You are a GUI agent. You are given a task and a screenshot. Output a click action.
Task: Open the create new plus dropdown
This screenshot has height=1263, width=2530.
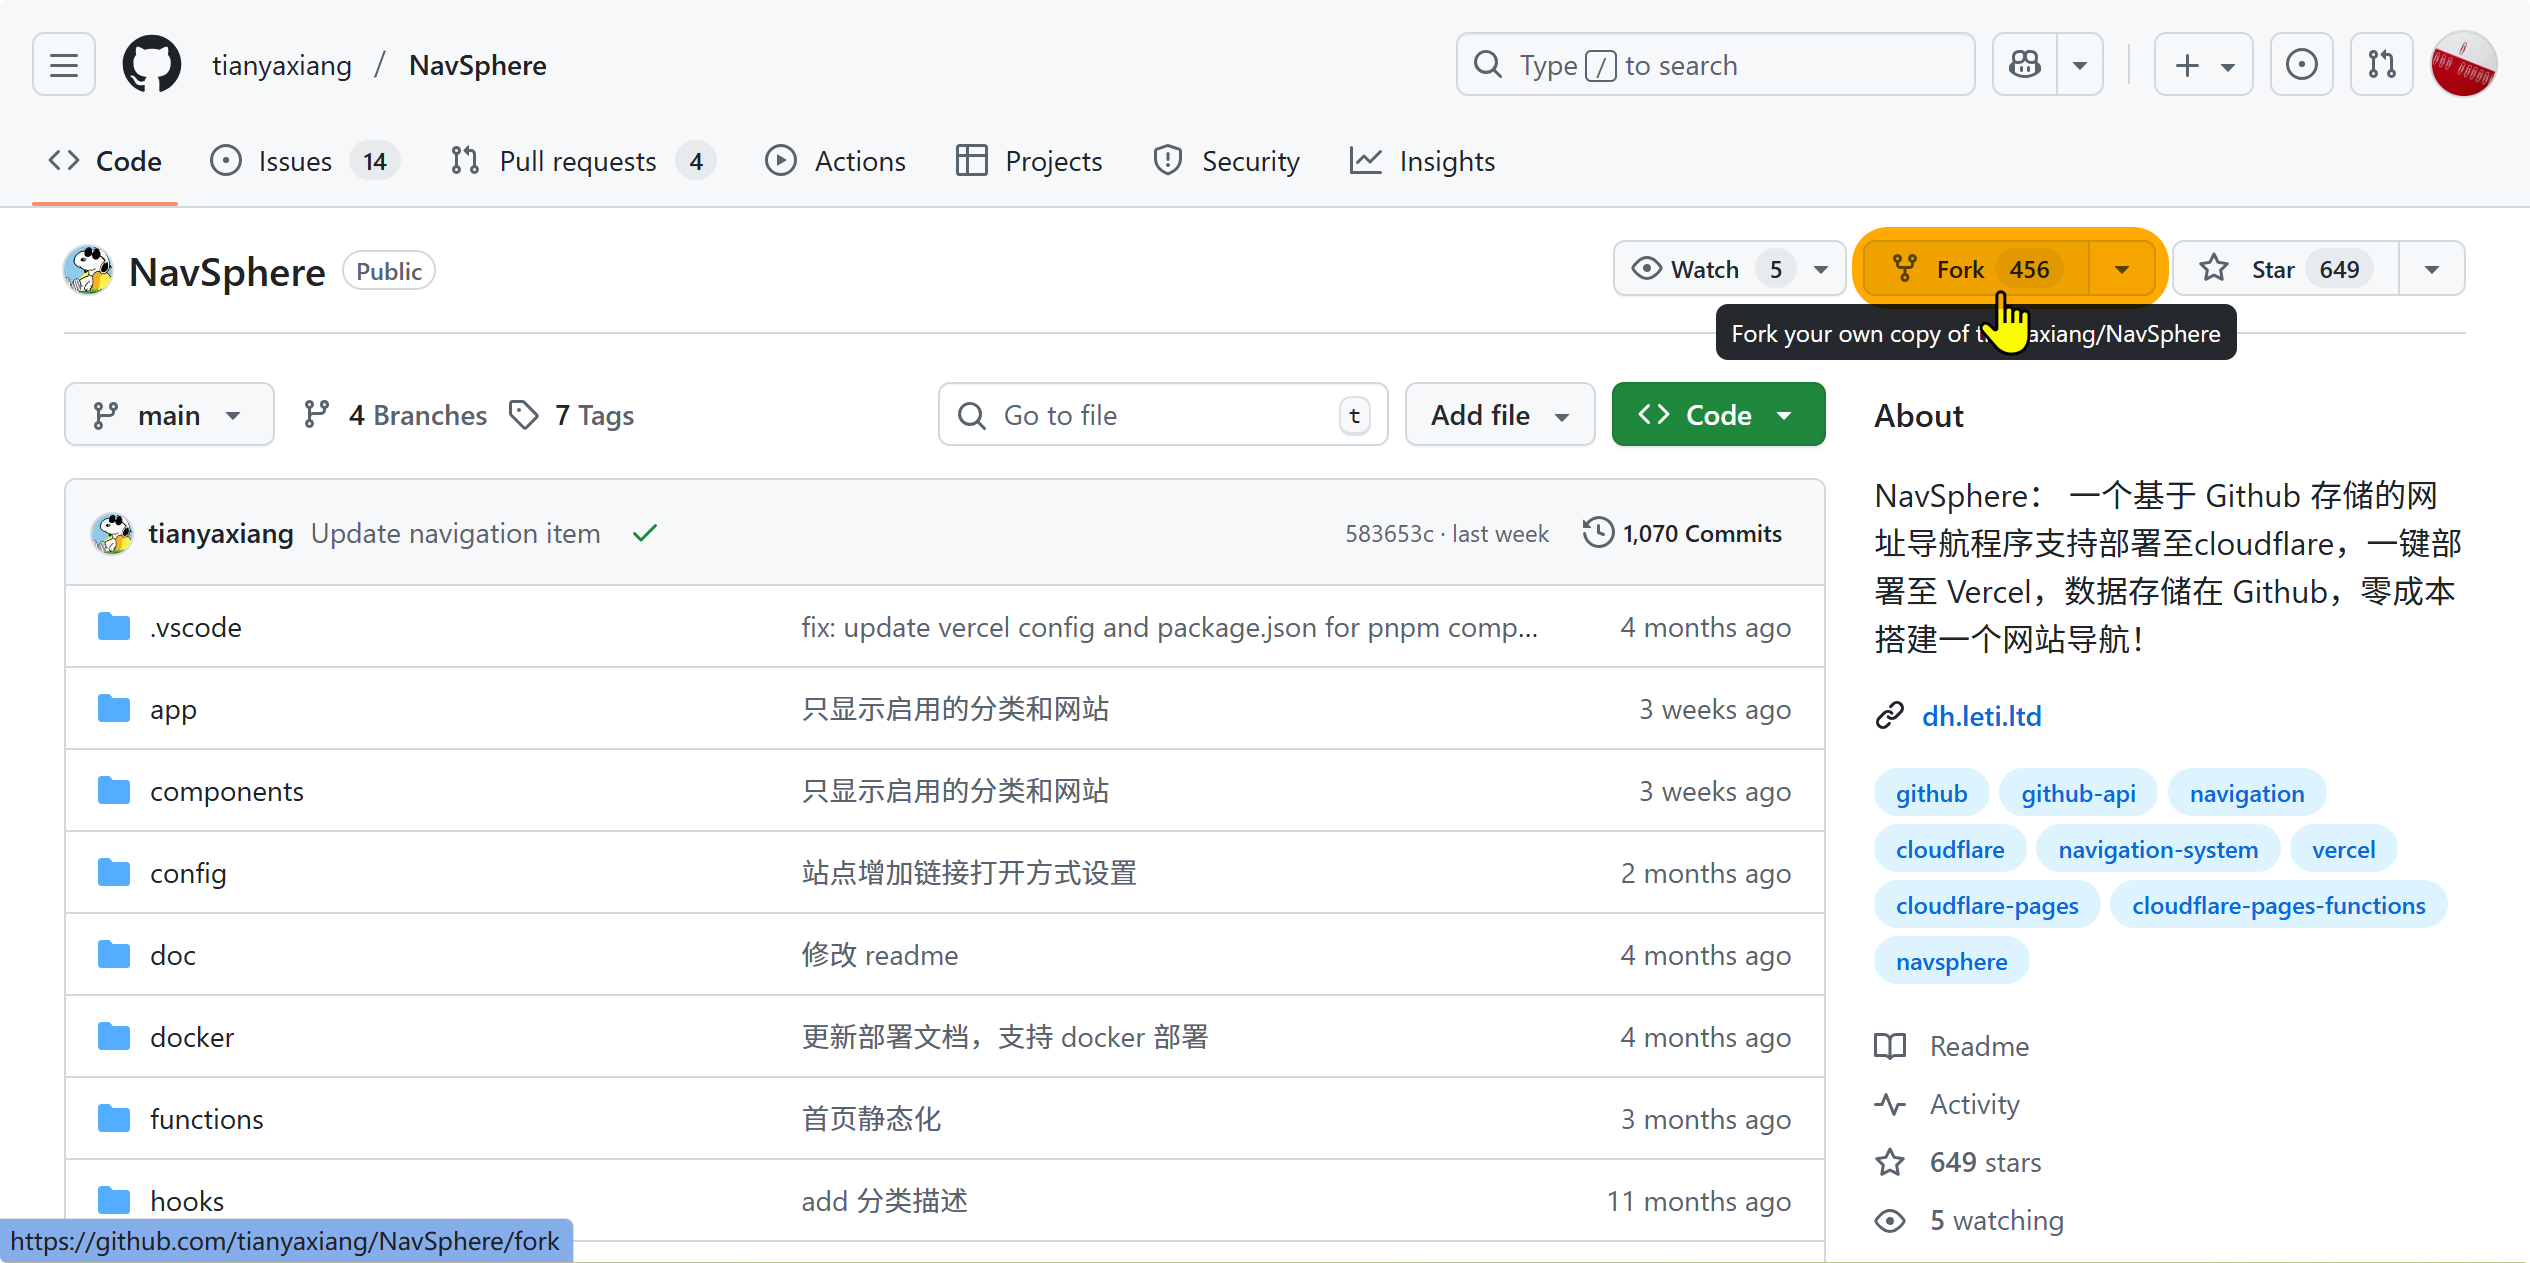tap(2203, 65)
